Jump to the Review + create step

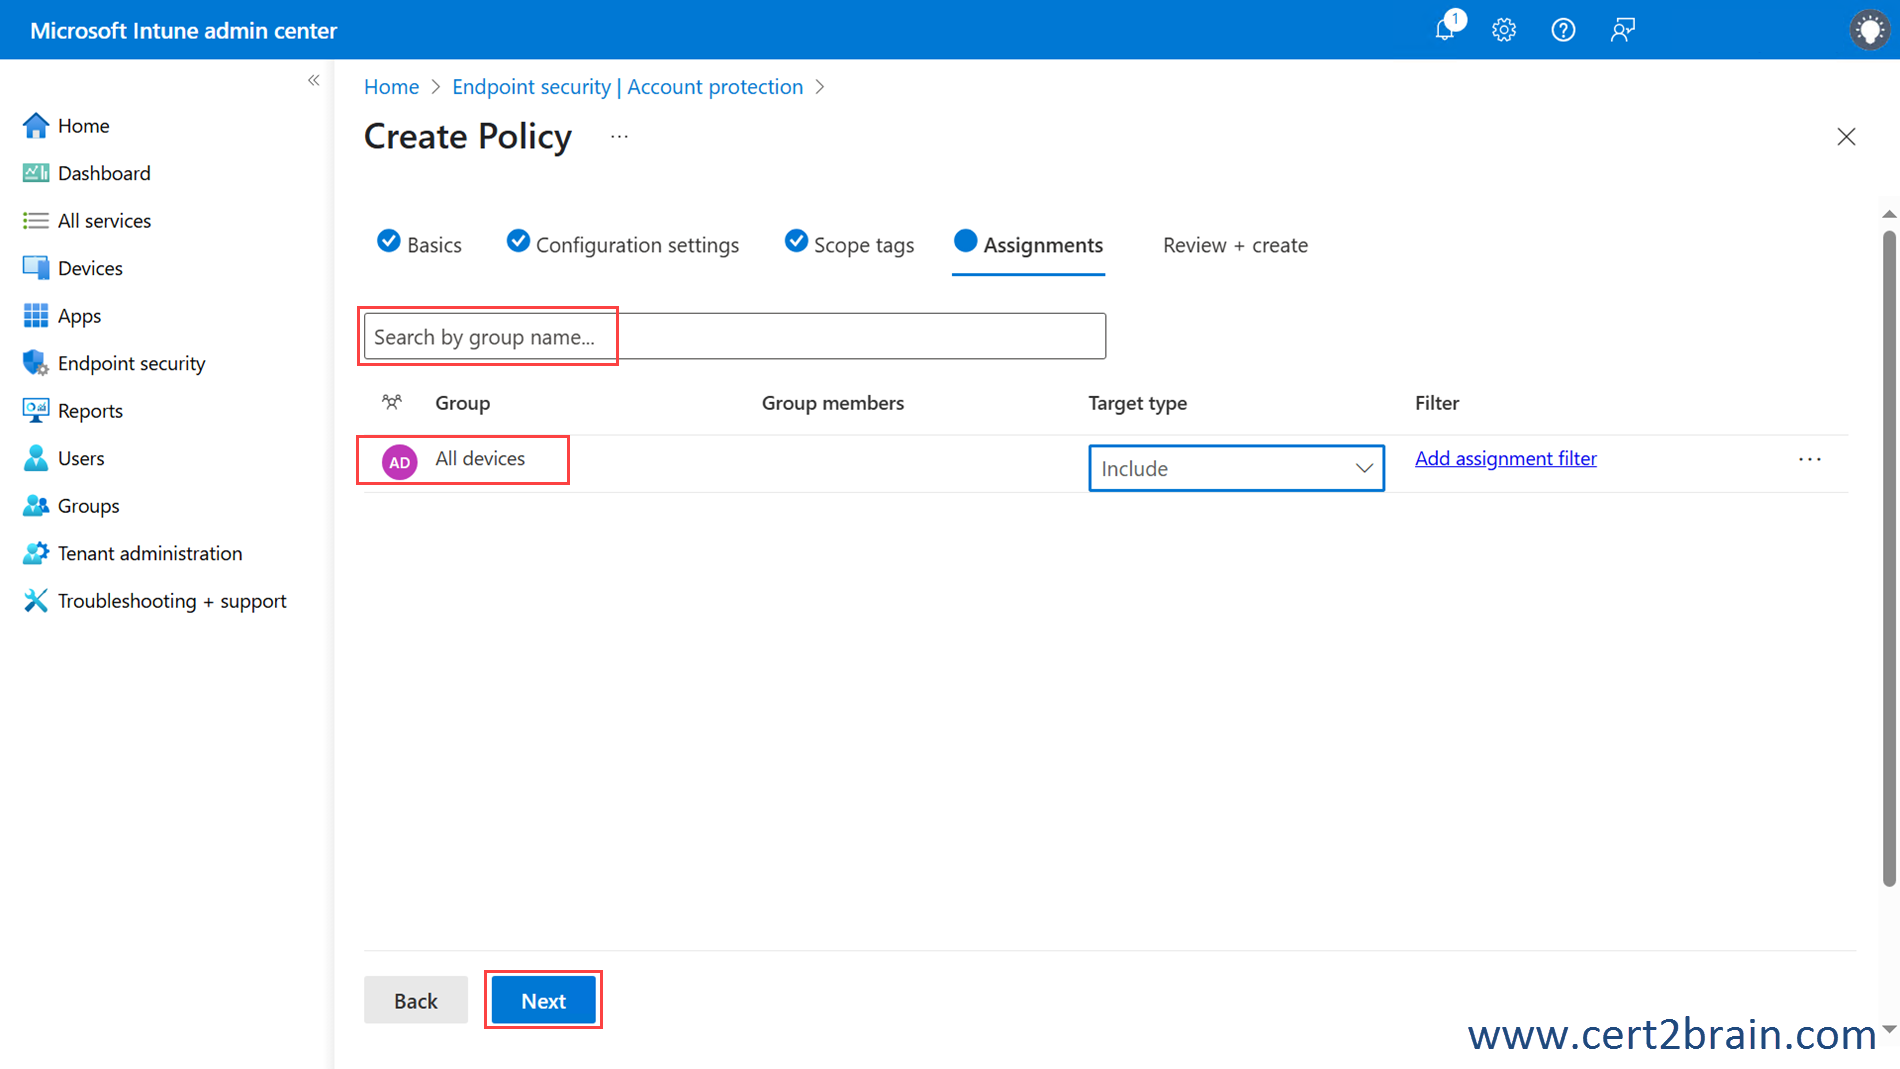(1235, 245)
